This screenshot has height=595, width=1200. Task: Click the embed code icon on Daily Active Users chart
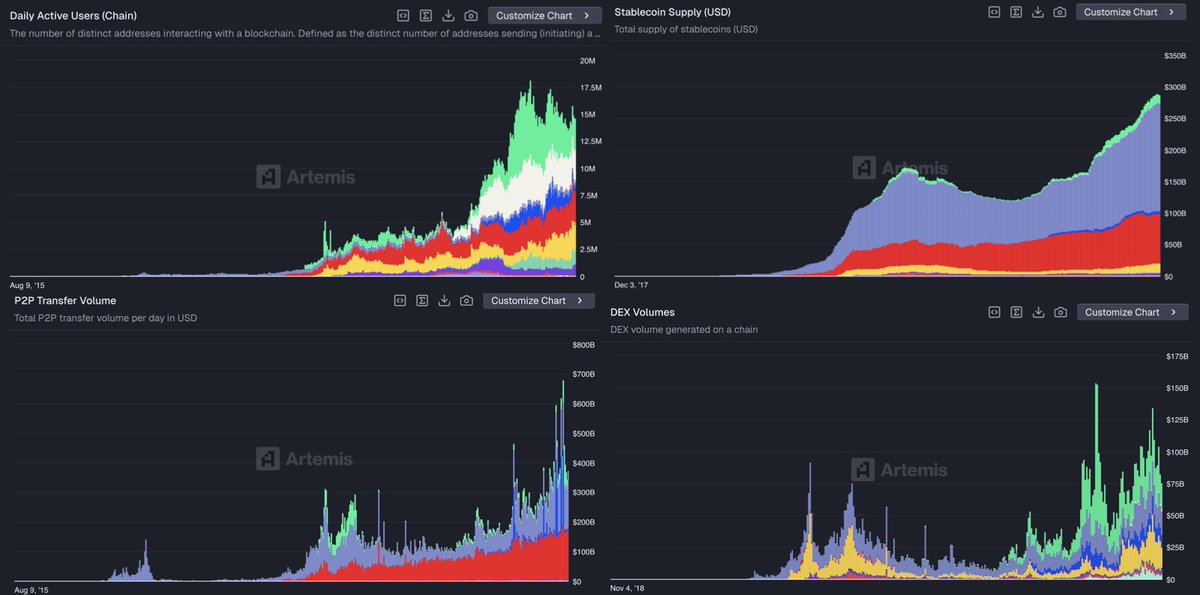(402, 15)
